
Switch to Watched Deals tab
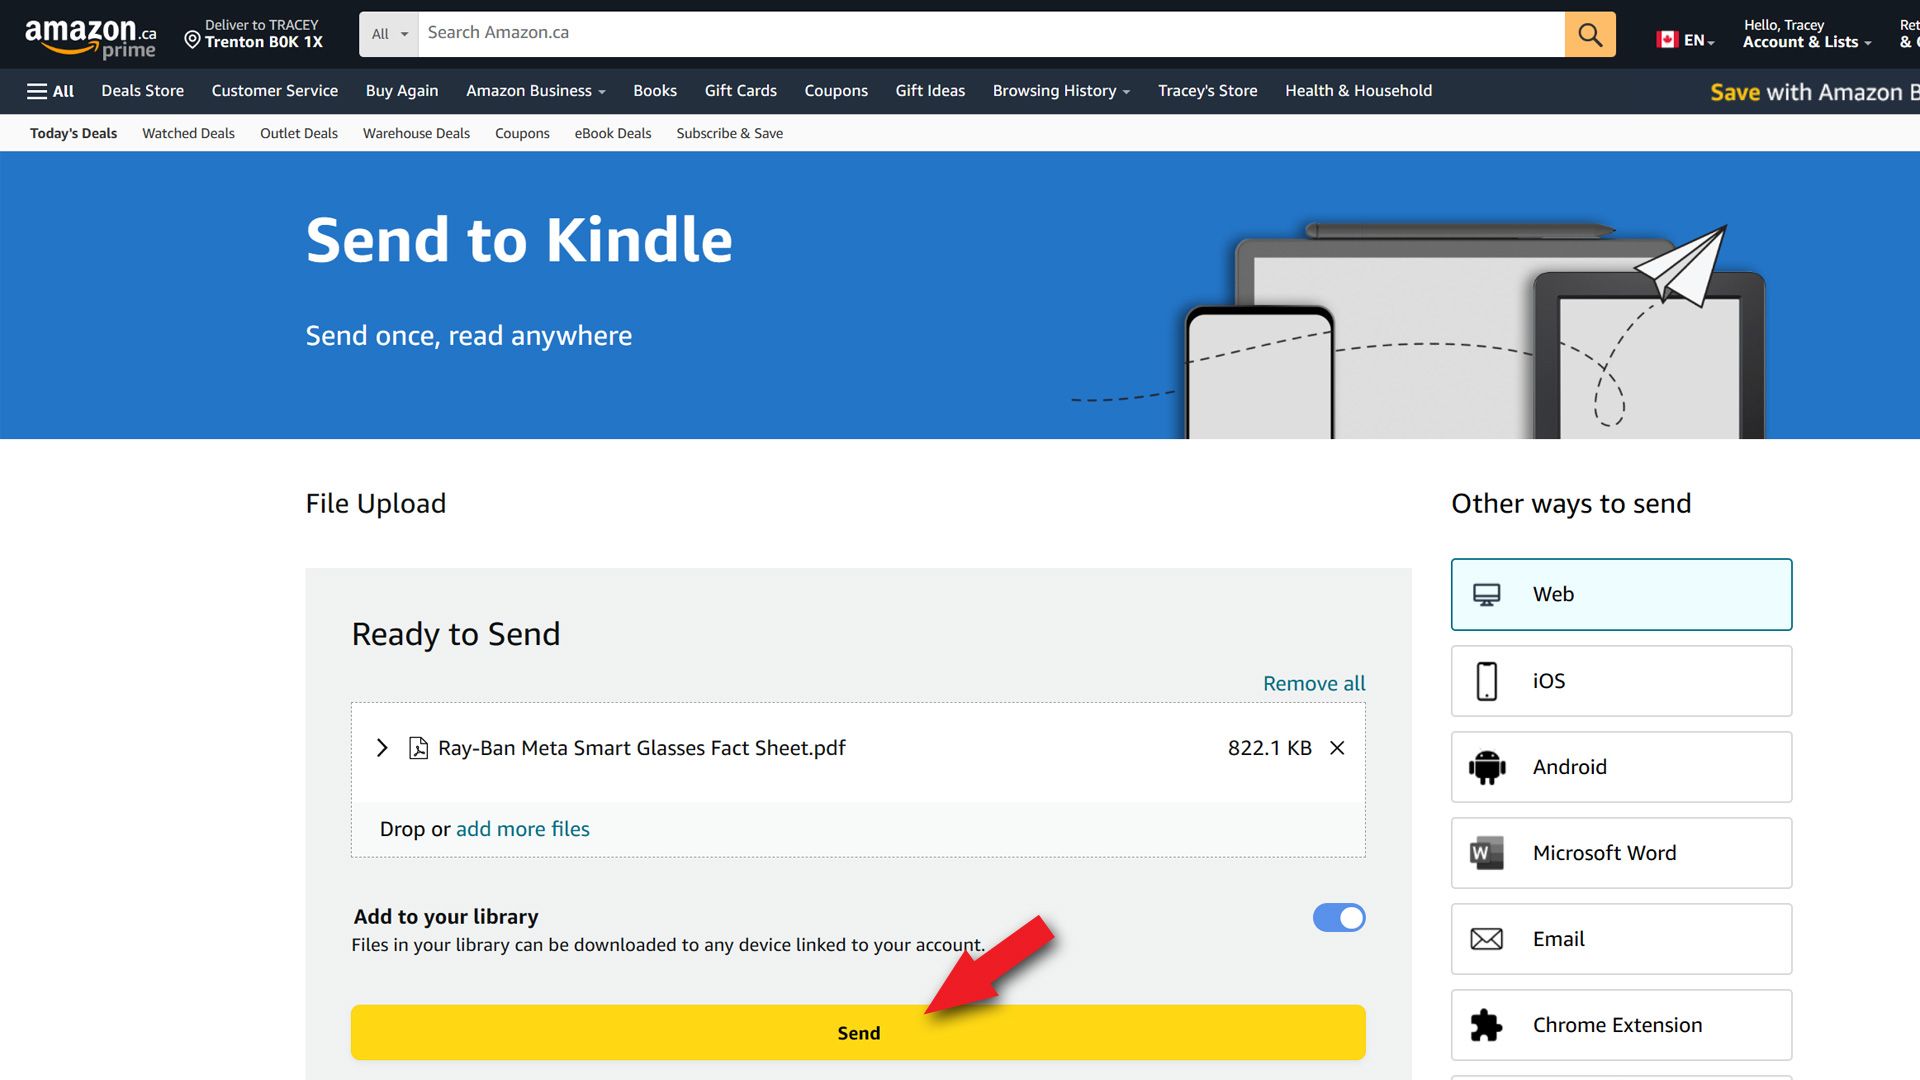(x=188, y=133)
